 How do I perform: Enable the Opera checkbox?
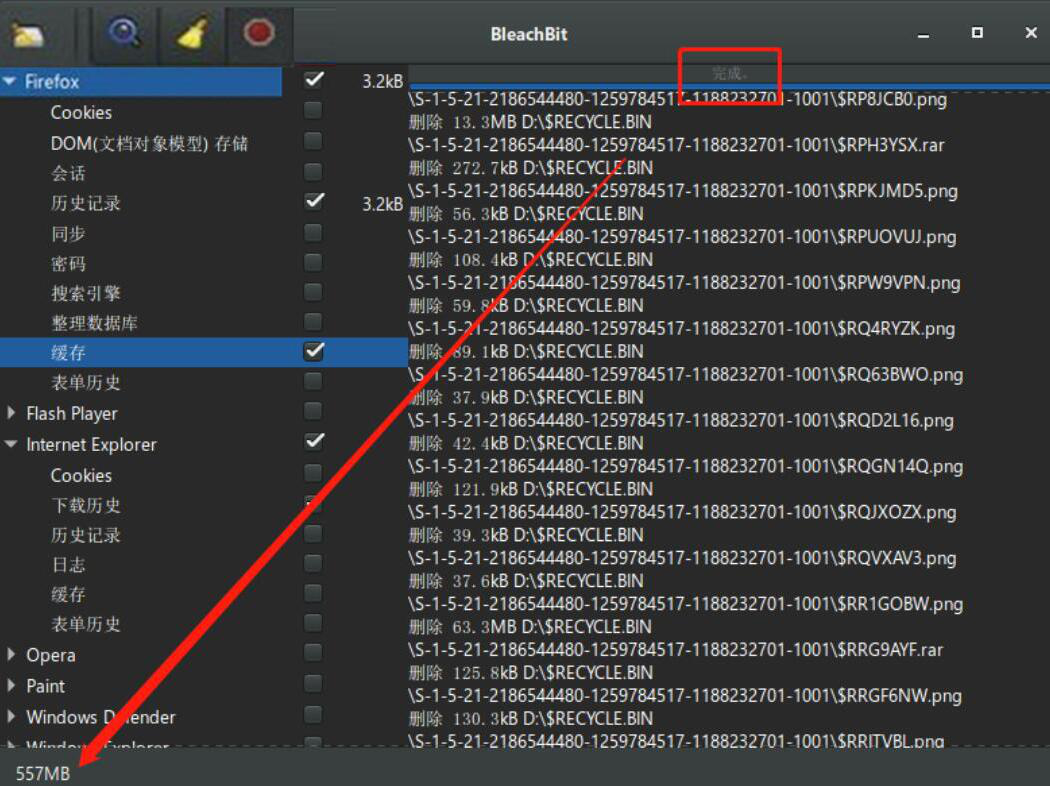point(313,652)
